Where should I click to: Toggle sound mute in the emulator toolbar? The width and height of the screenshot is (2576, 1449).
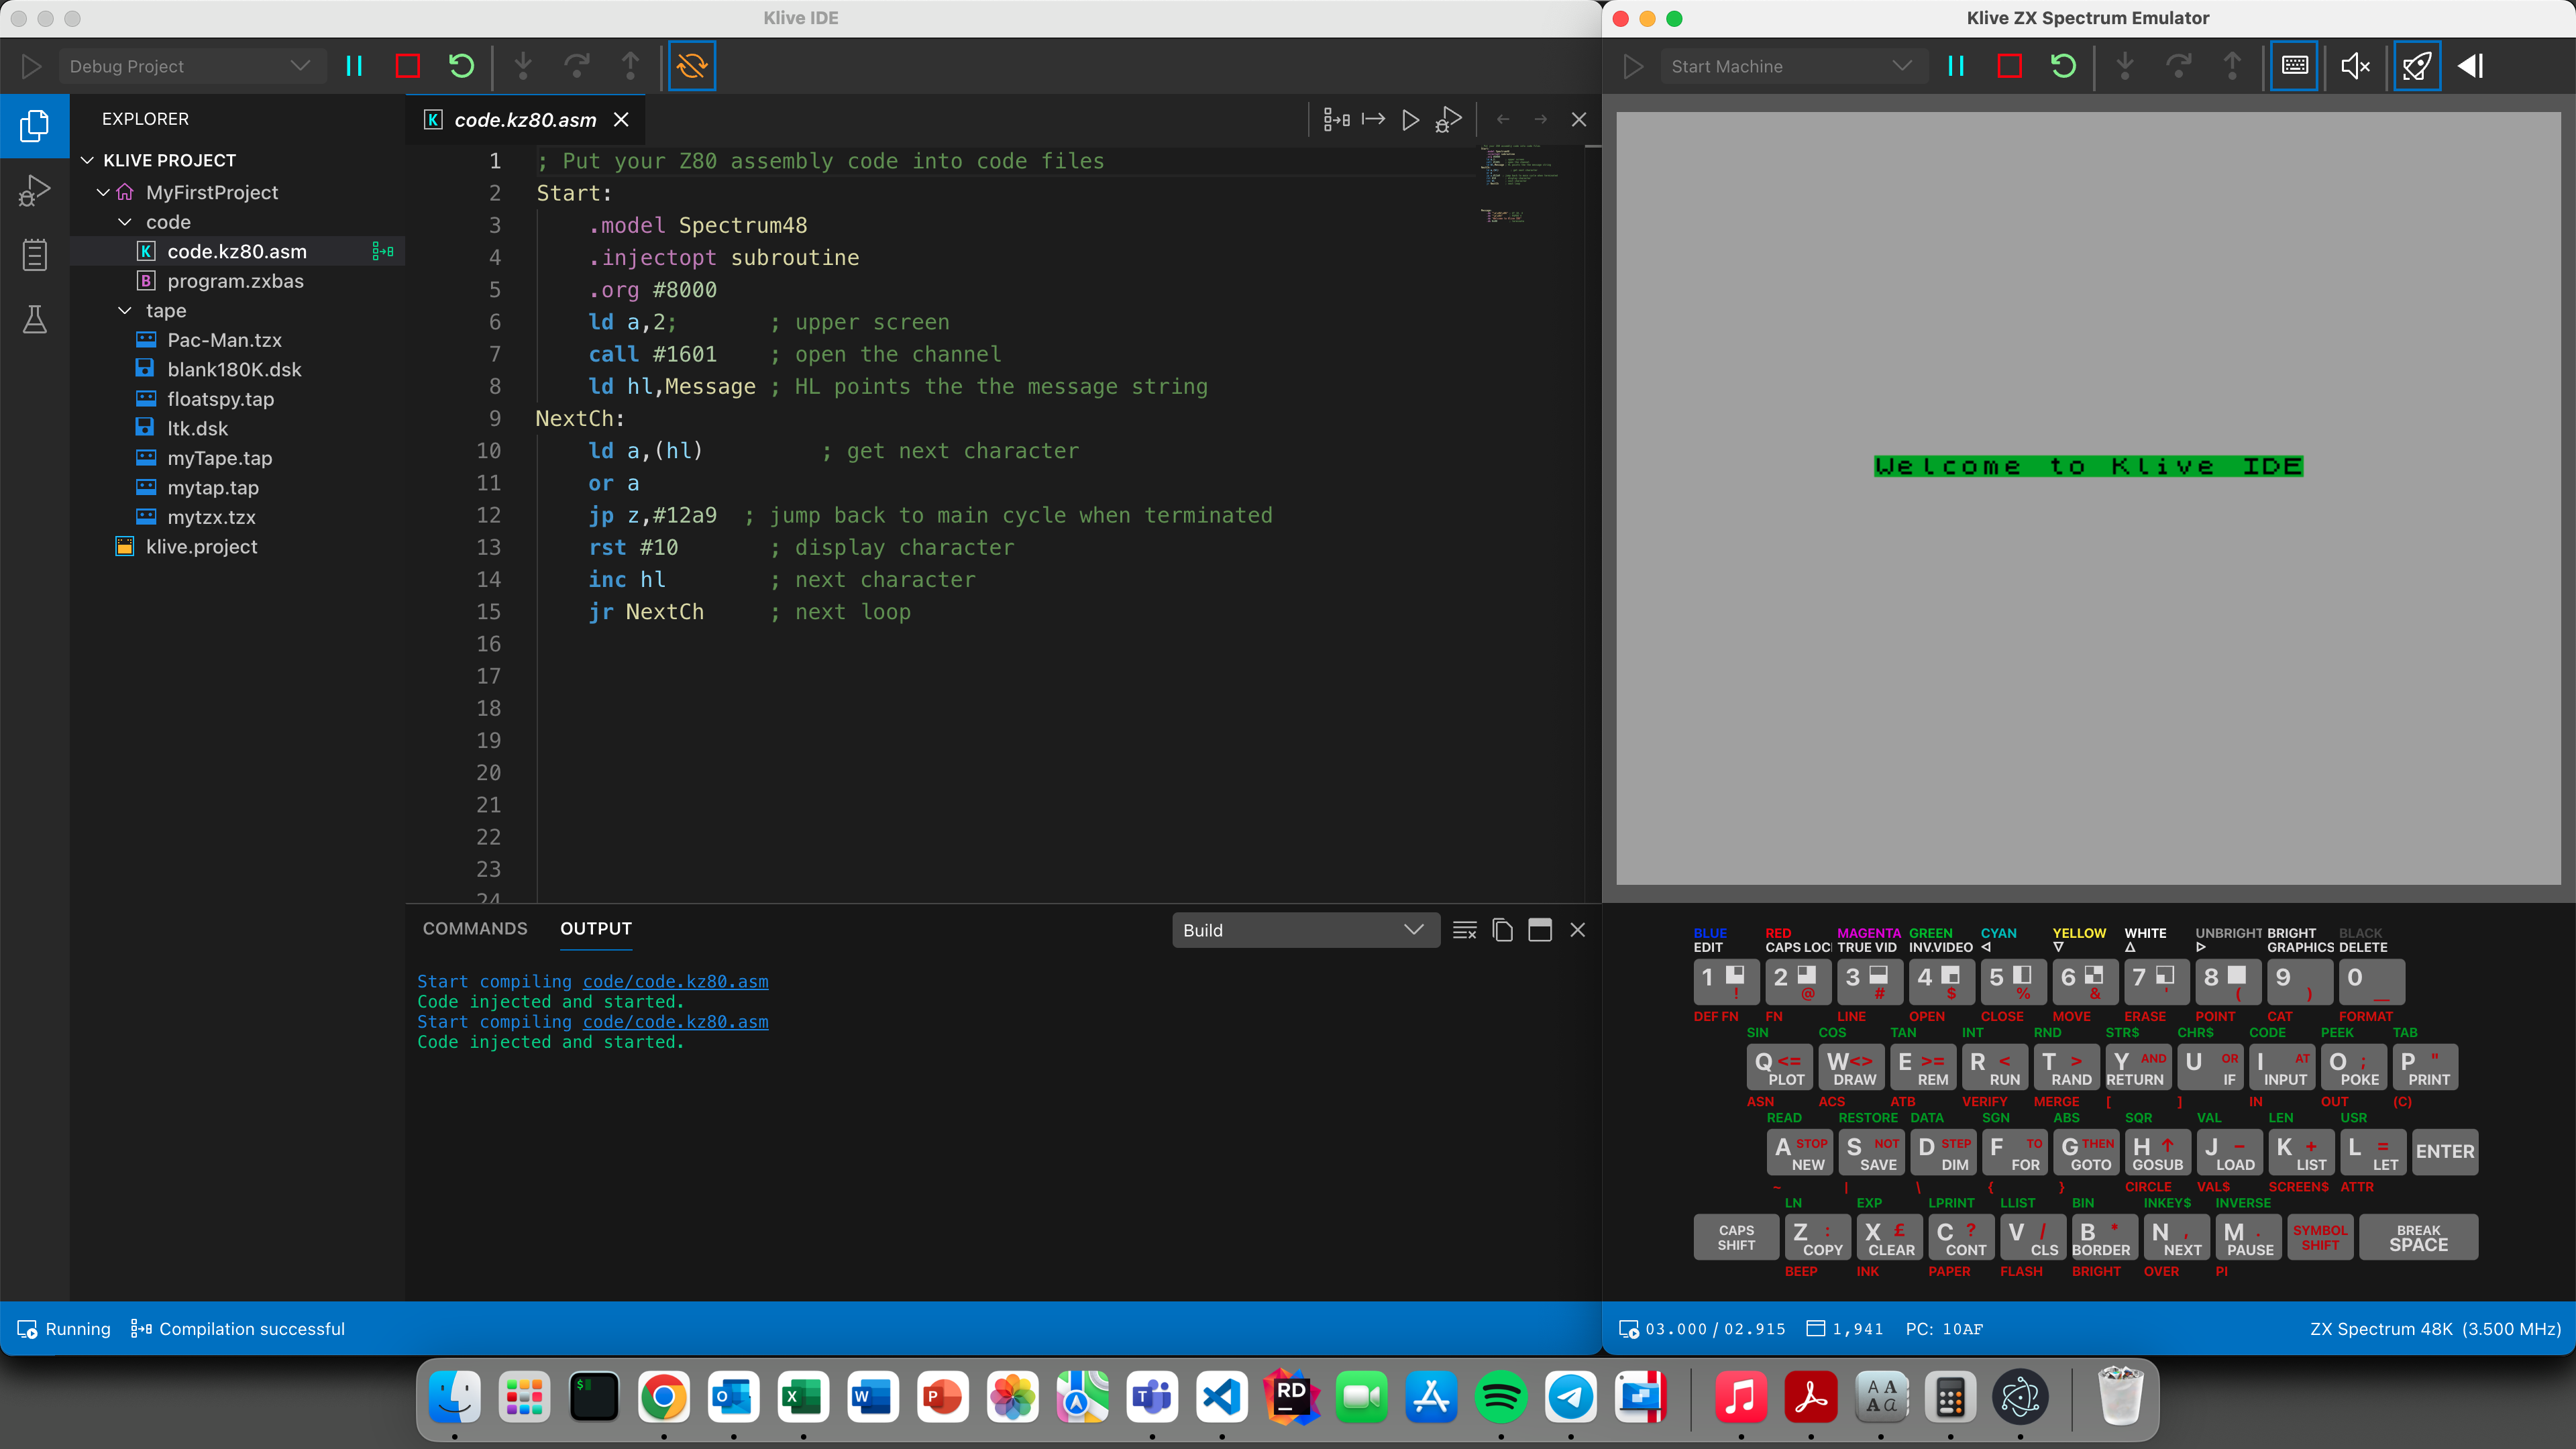(x=2355, y=66)
